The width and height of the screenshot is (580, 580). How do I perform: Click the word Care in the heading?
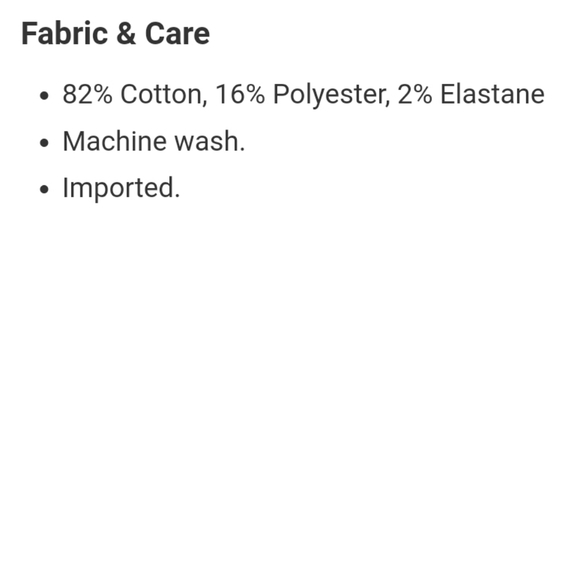point(178,34)
